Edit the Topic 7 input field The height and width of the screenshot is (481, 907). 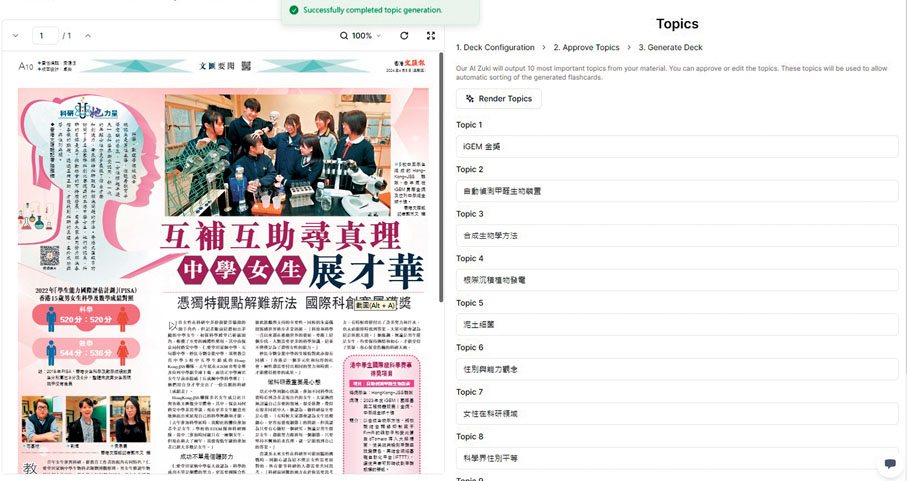(x=677, y=414)
